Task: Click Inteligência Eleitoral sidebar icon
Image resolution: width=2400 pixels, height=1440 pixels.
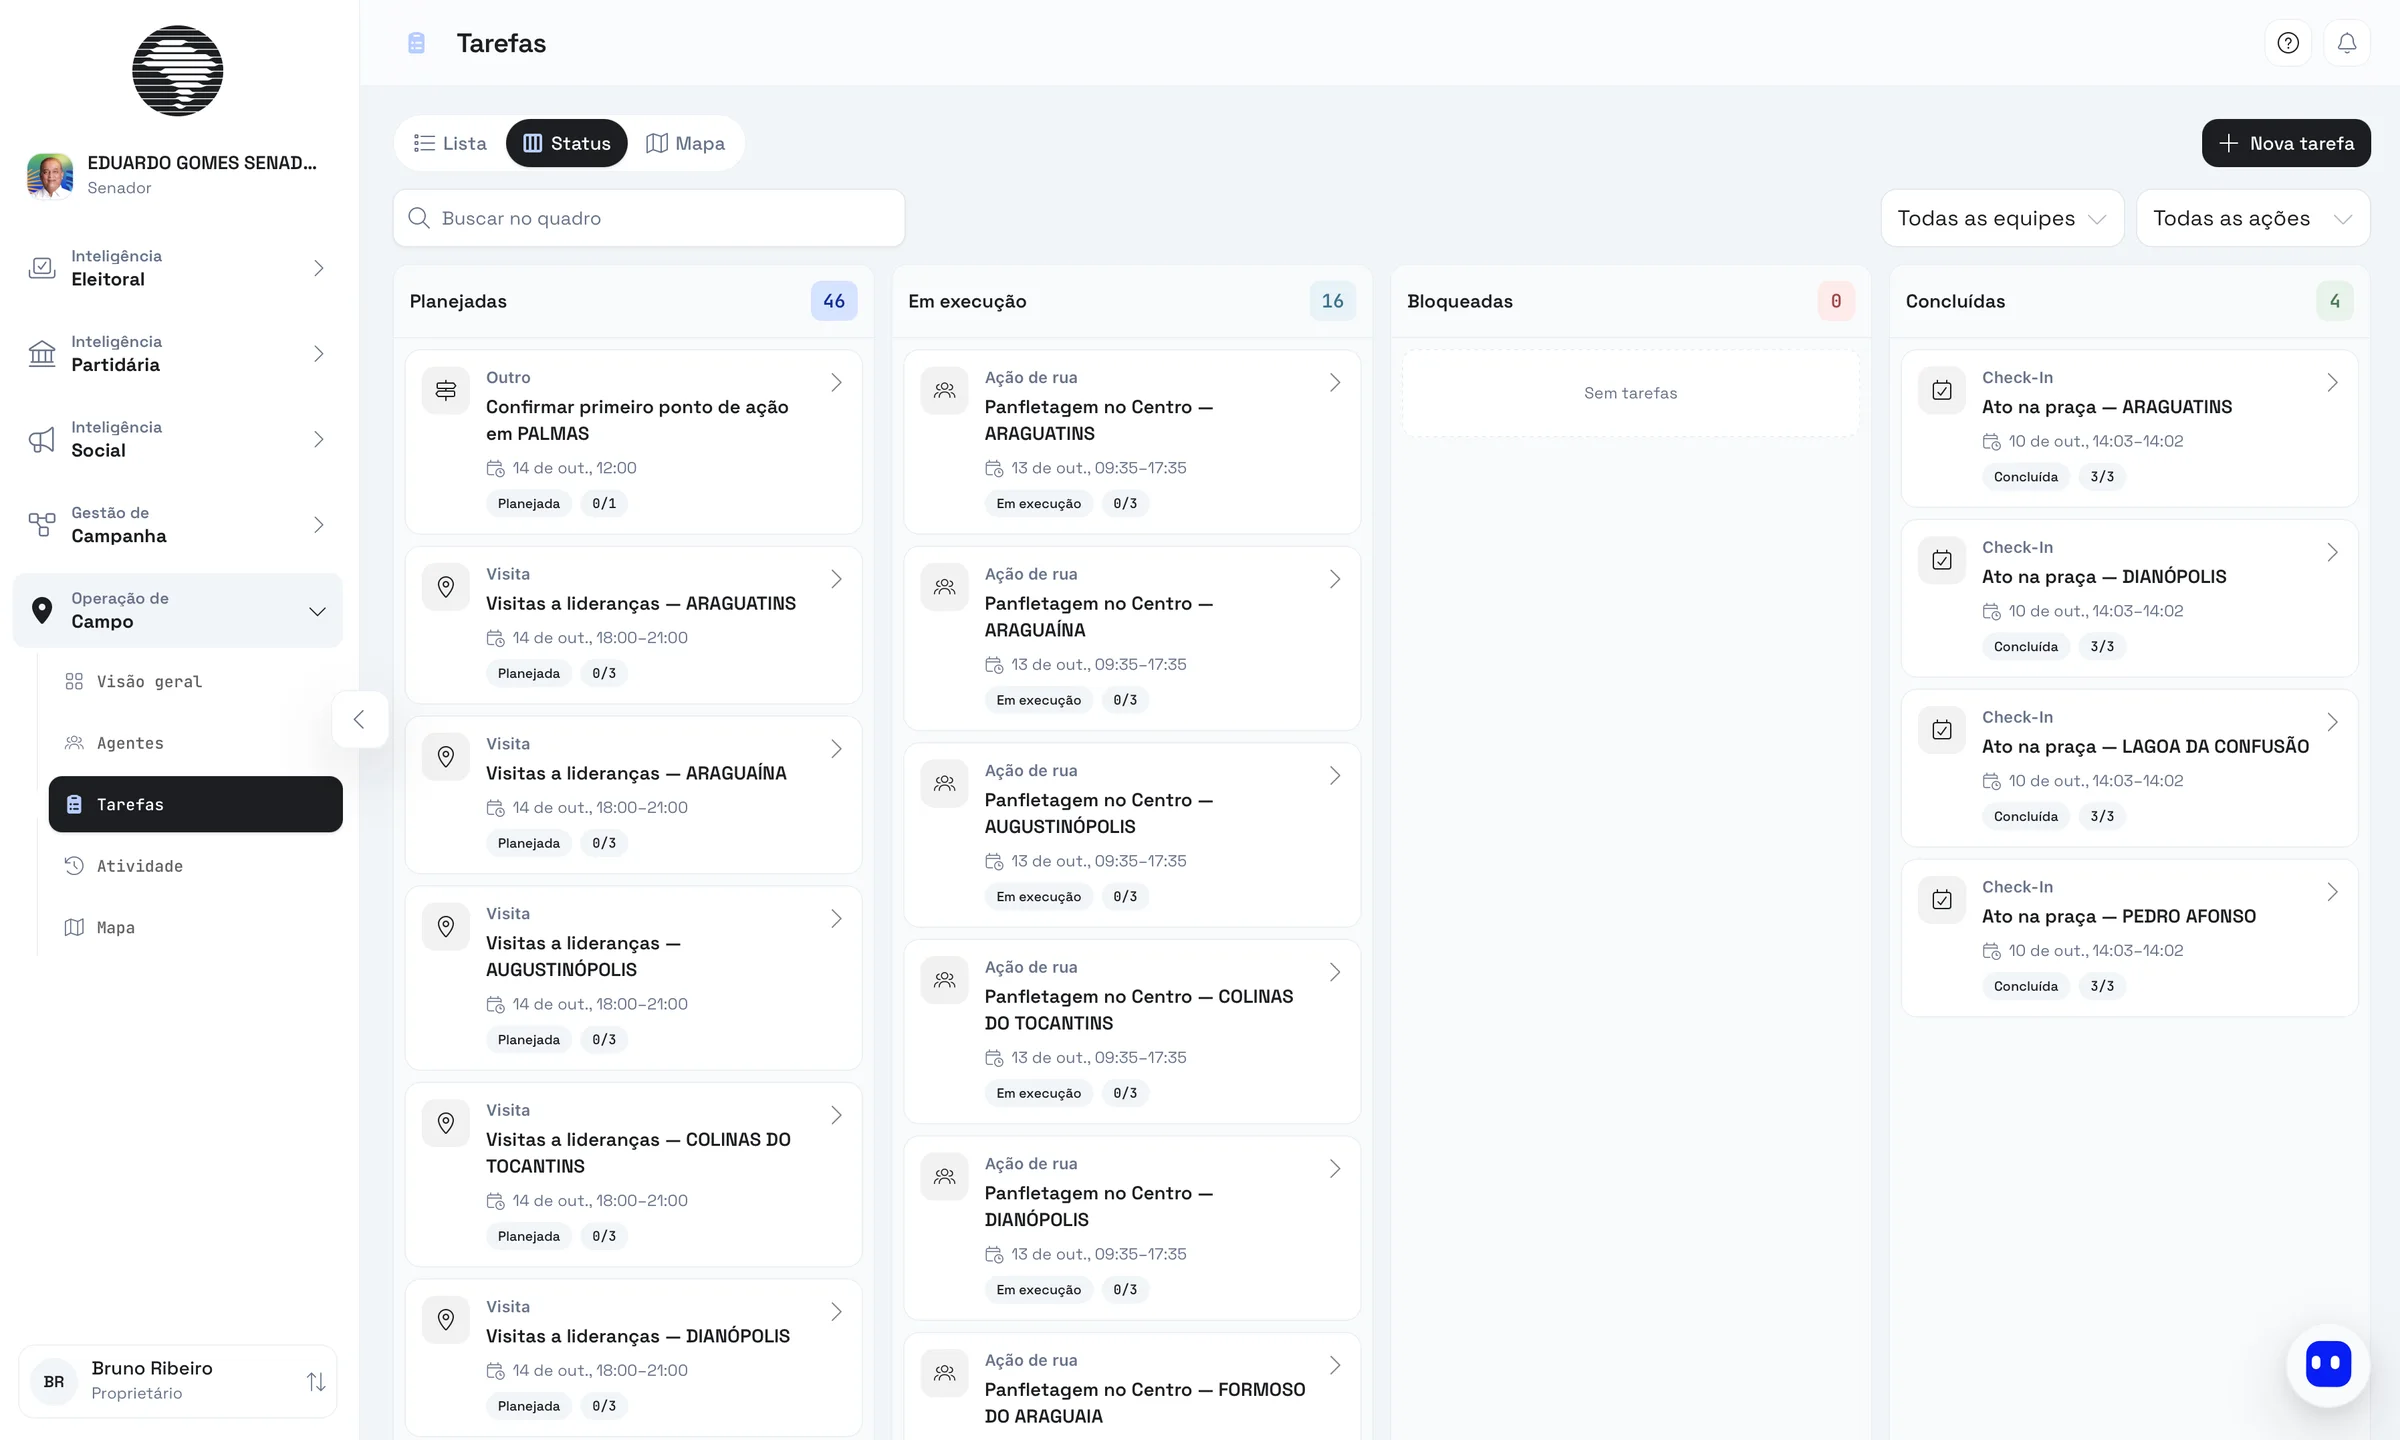Action: pos(42,268)
